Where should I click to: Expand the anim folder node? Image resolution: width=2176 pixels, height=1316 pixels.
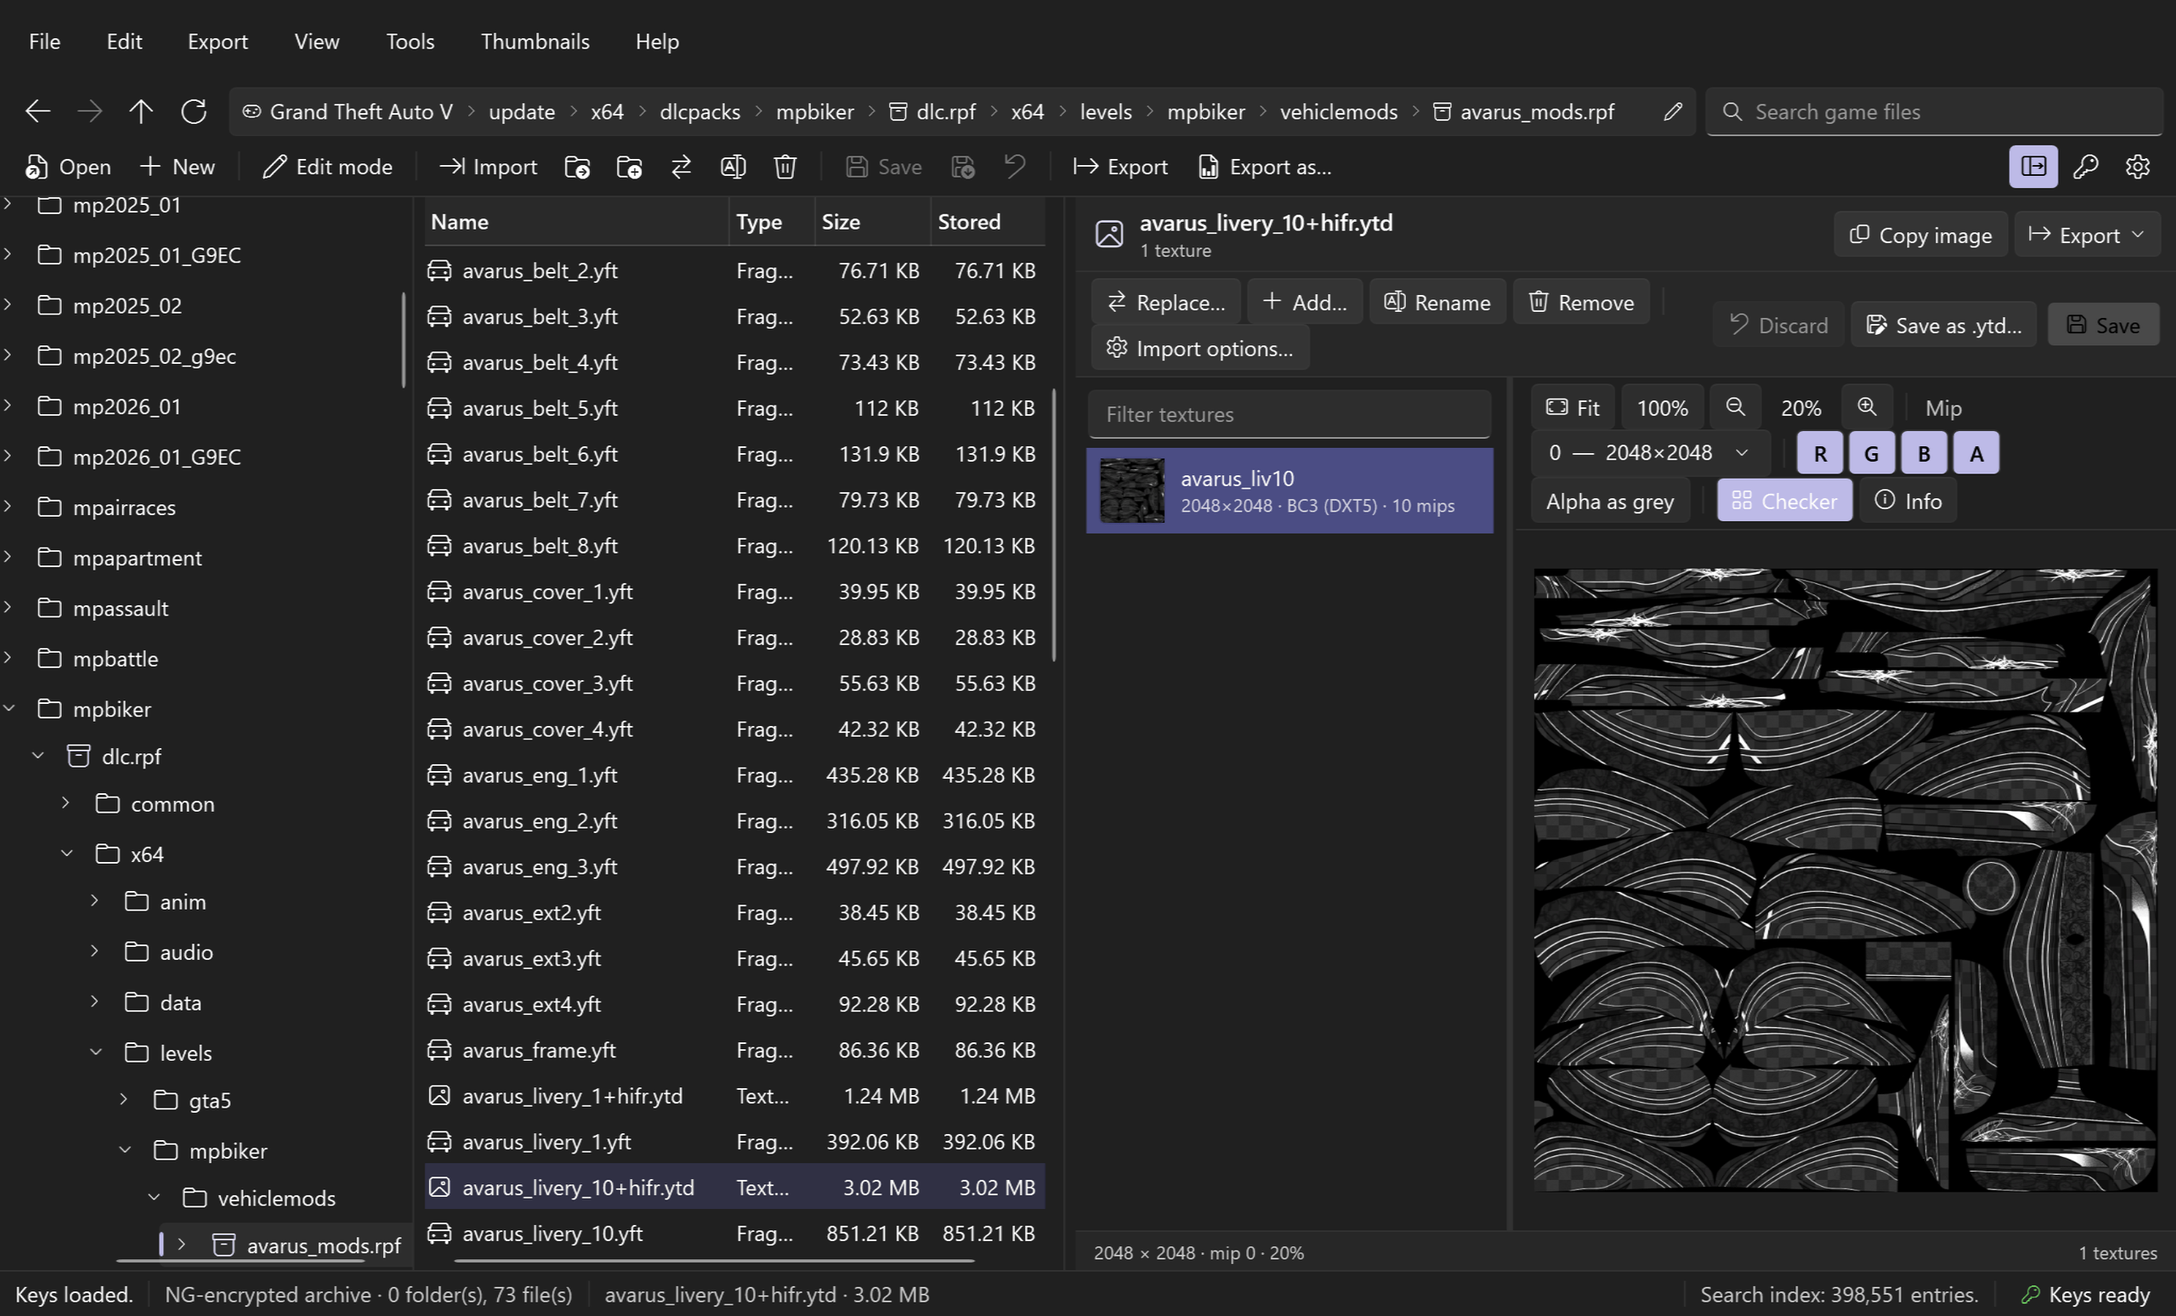pos(95,901)
